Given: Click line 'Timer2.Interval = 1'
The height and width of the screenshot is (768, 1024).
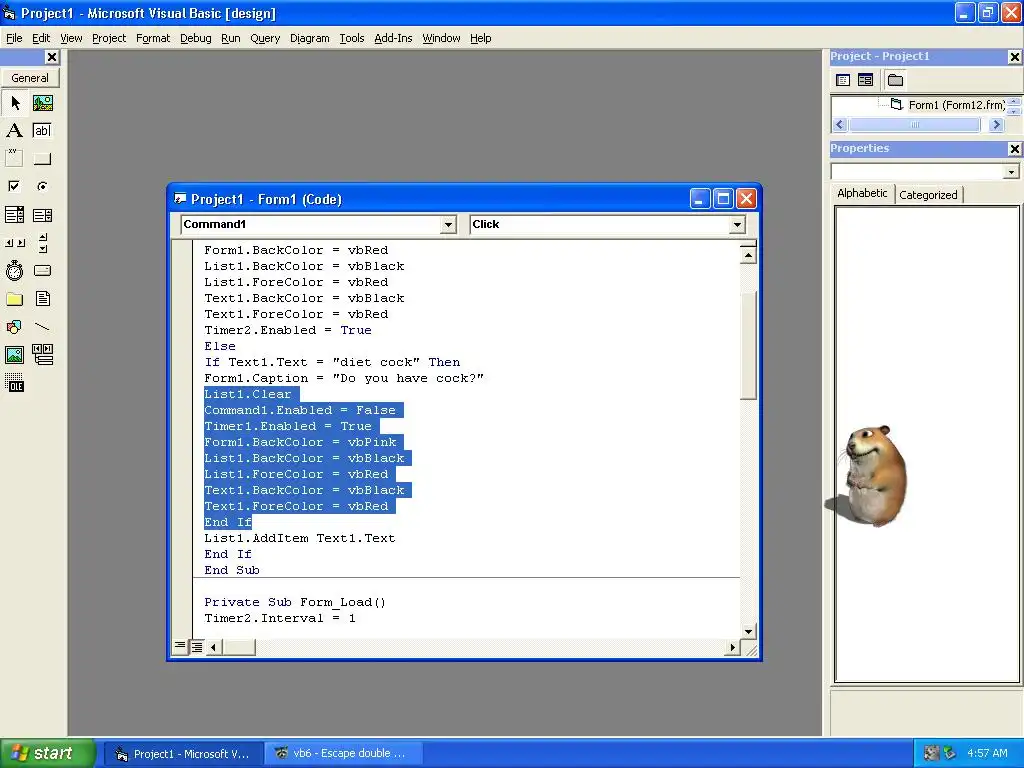Looking at the screenshot, I should tap(280, 618).
